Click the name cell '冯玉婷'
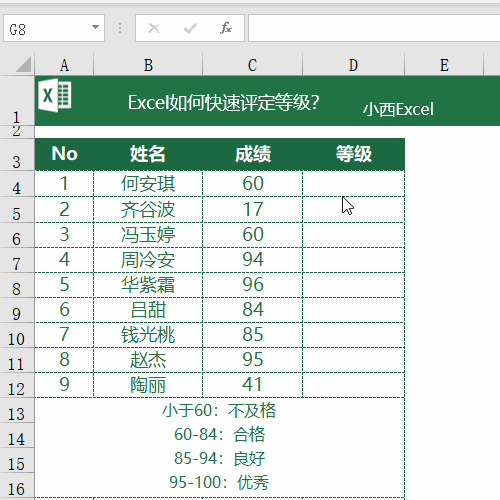 tap(148, 235)
